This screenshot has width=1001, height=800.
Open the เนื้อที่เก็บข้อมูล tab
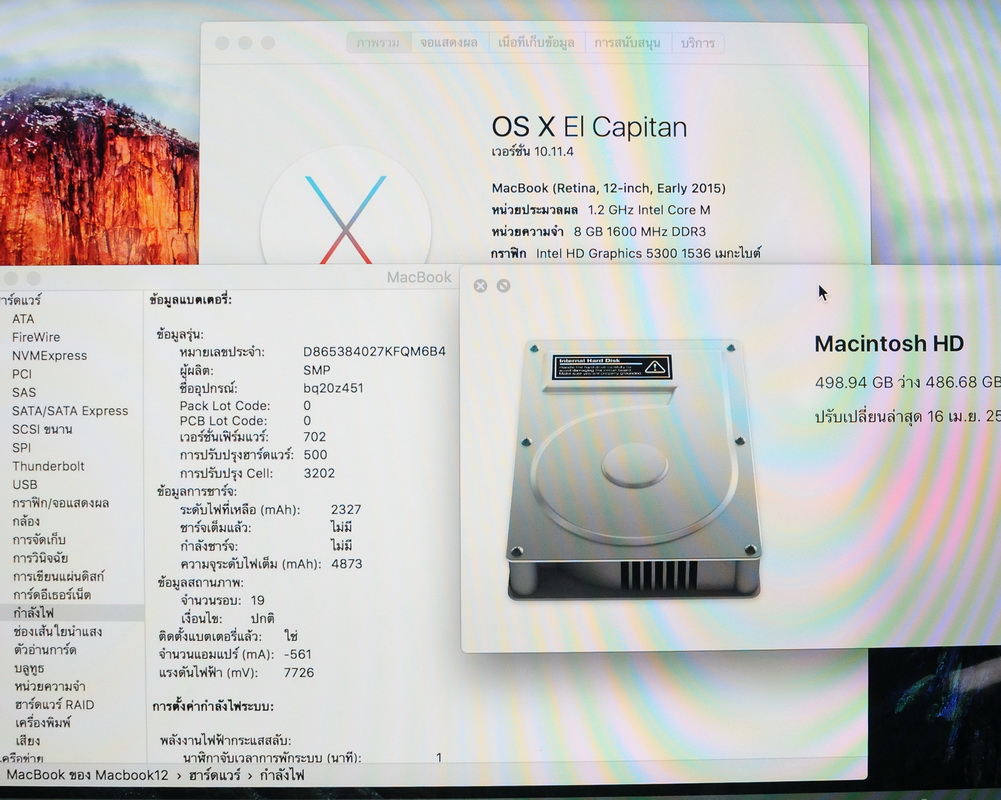click(x=536, y=43)
